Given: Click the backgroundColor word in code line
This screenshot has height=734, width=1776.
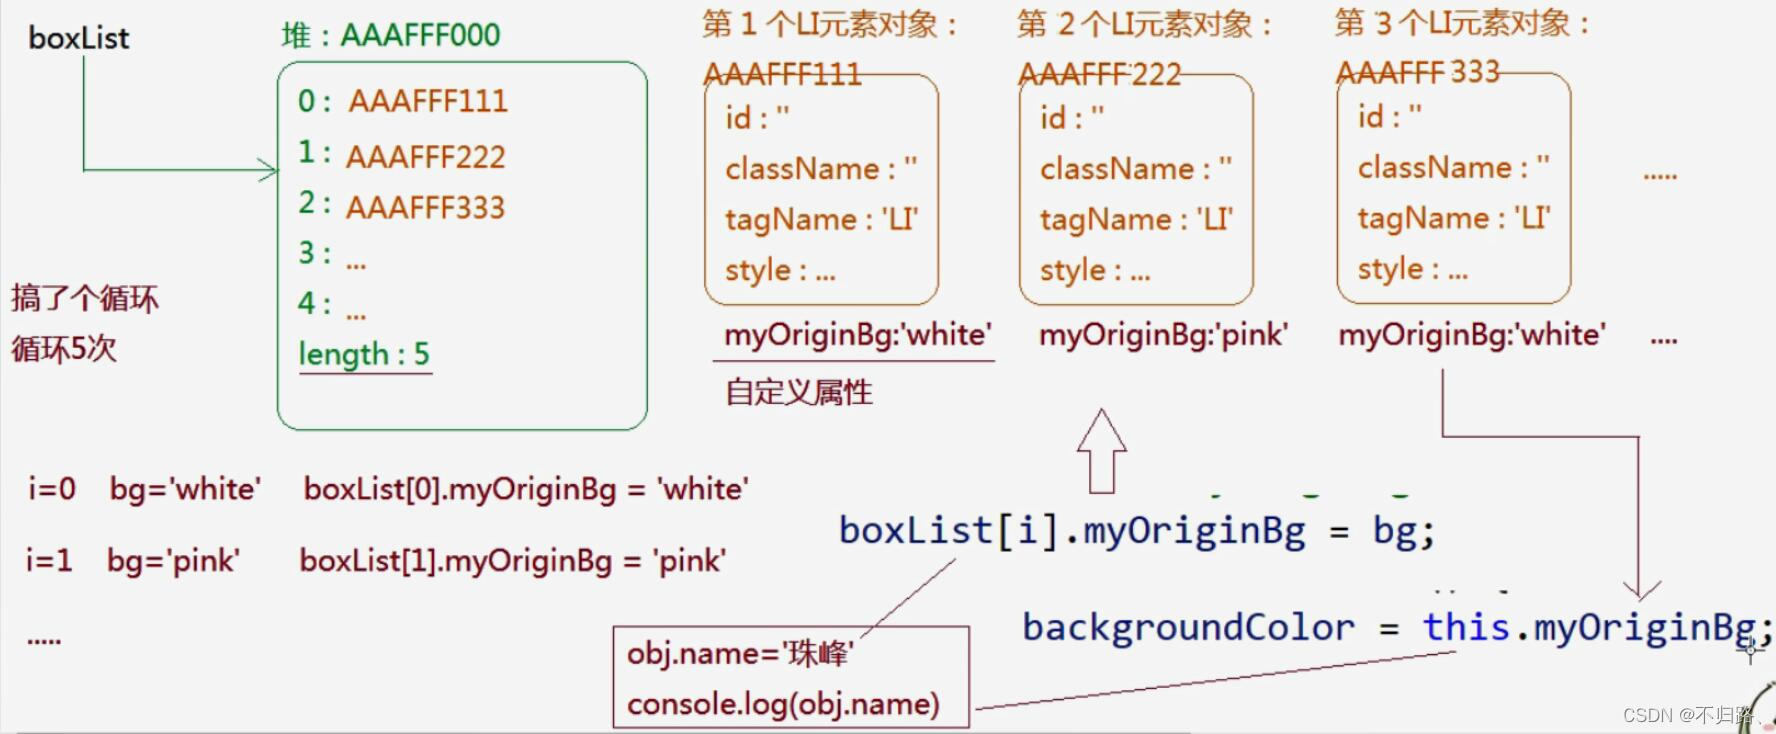Looking at the screenshot, I should click(1188, 628).
